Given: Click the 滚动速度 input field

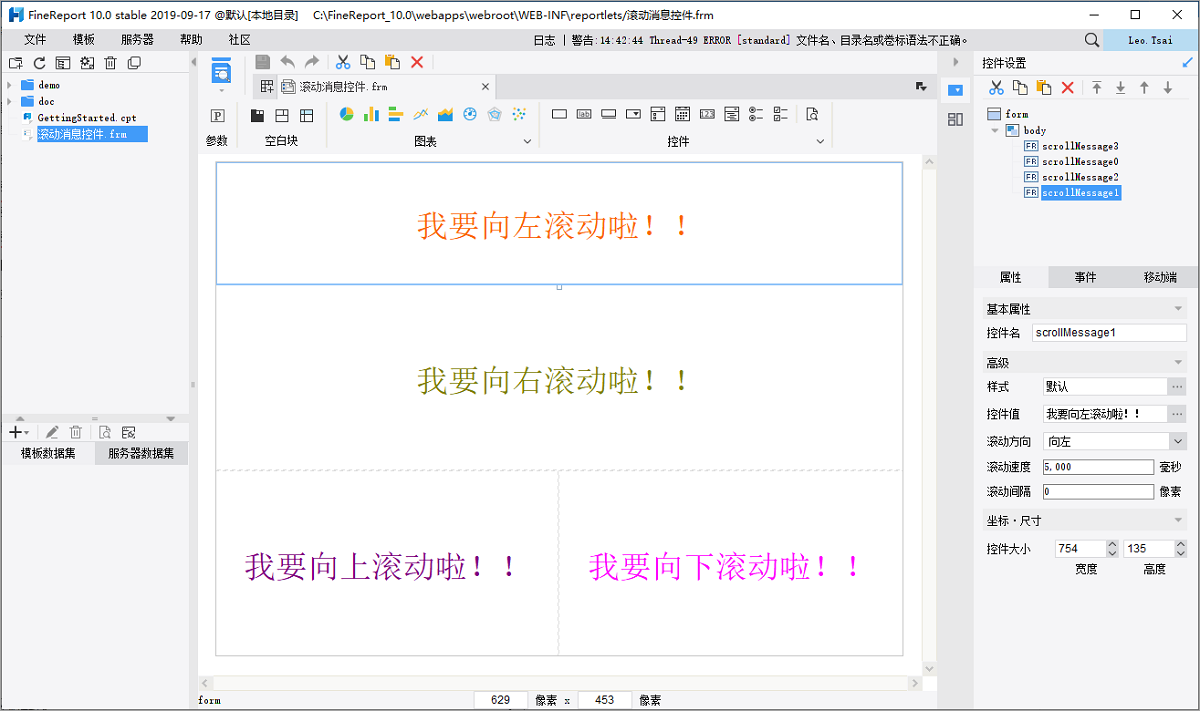Looking at the screenshot, I should click(1097, 467).
